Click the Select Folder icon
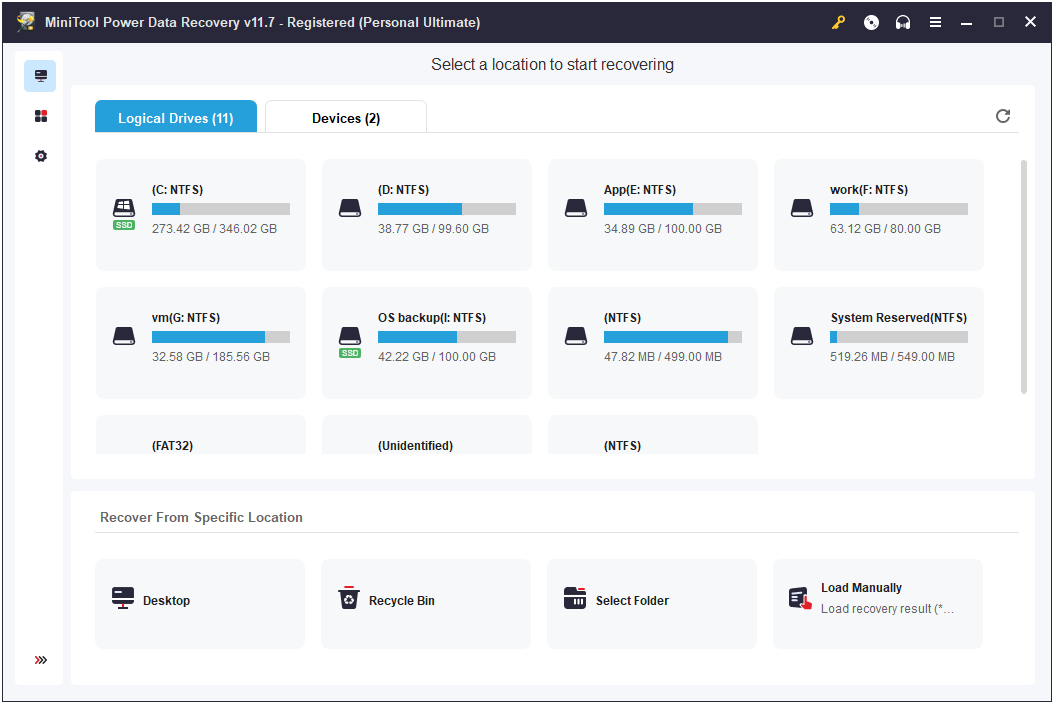The image size is (1055, 704). click(575, 598)
